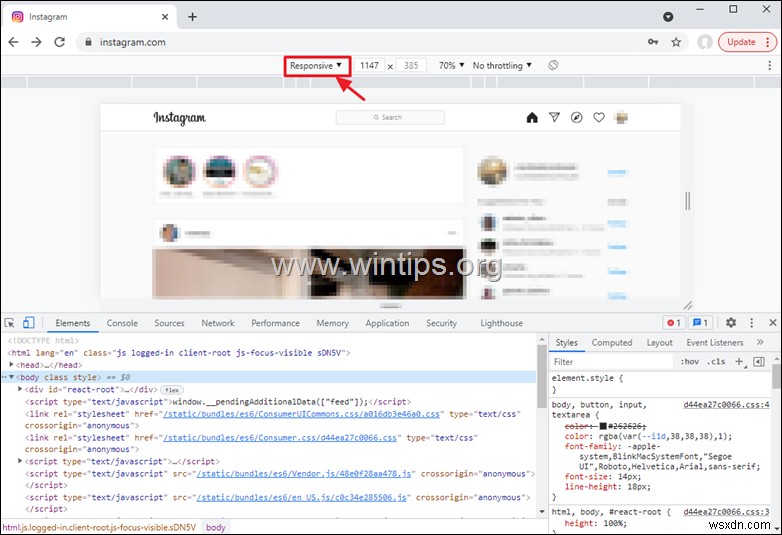Switch to the Application tab
The image size is (782, 535).
pyautogui.click(x=387, y=323)
